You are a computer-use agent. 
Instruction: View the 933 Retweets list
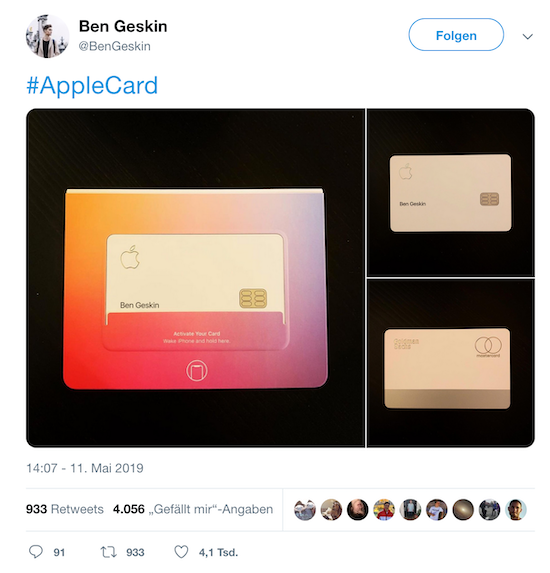pos(65,509)
